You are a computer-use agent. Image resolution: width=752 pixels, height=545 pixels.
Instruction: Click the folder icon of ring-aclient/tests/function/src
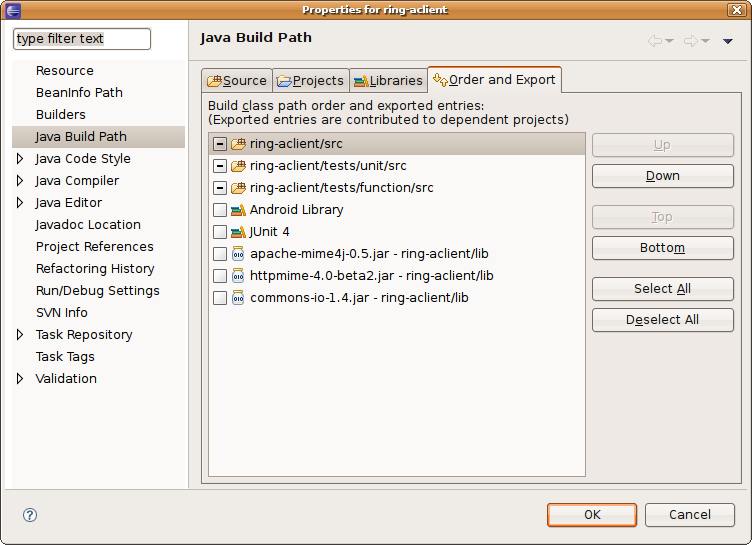[238, 188]
